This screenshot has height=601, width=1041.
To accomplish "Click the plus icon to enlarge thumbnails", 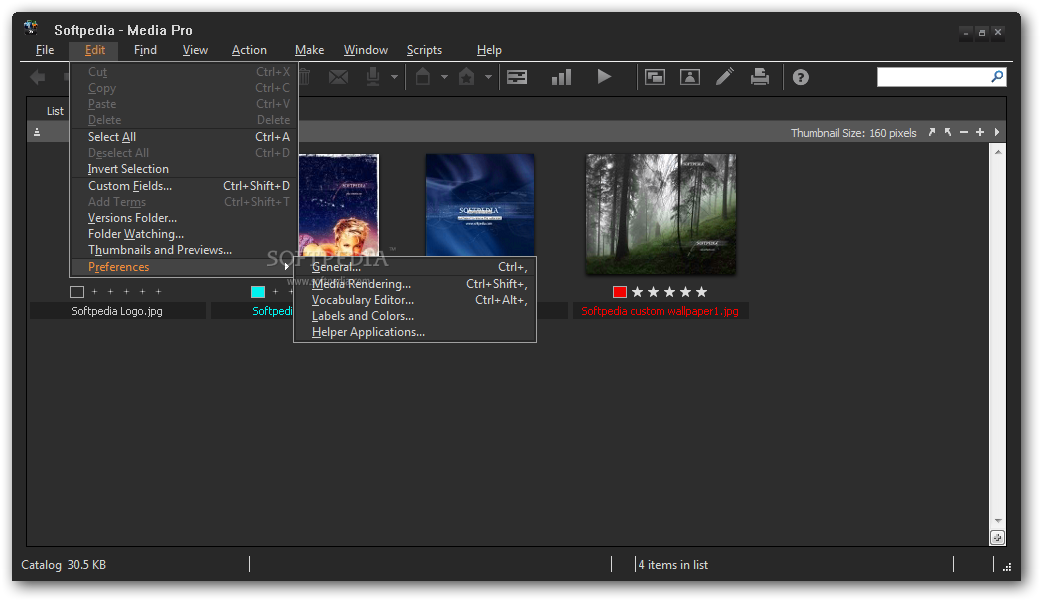I will click(980, 132).
